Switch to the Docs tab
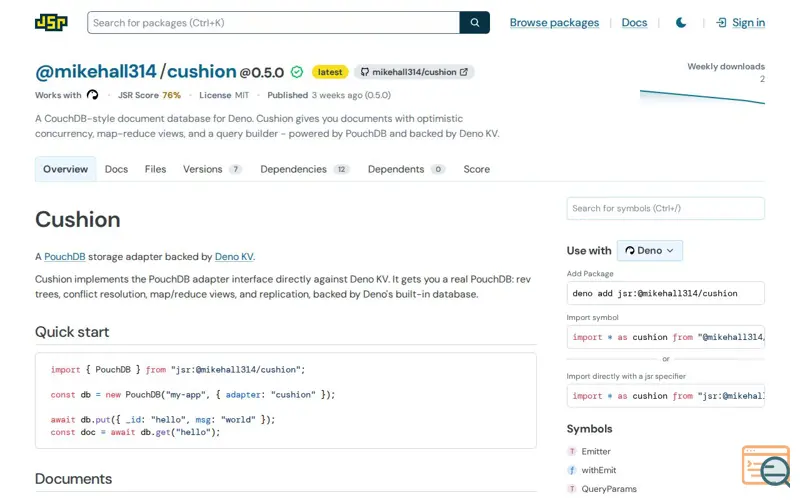This screenshot has height=500, width=800. (x=116, y=169)
